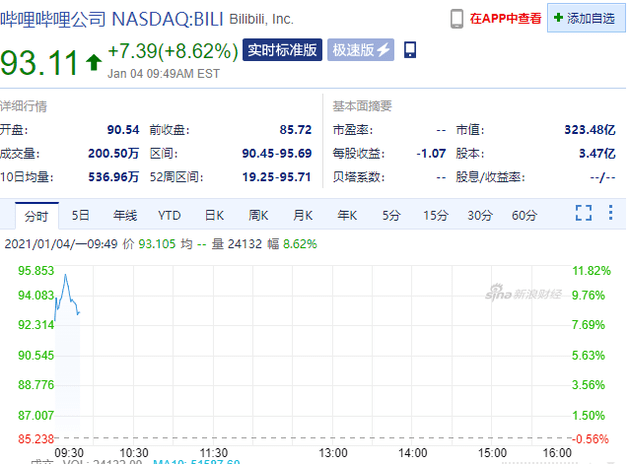This screenshot has width=630, height=464.
Task: Click the phone icon beside 在APP中查看
Action: tap(456, 18)
